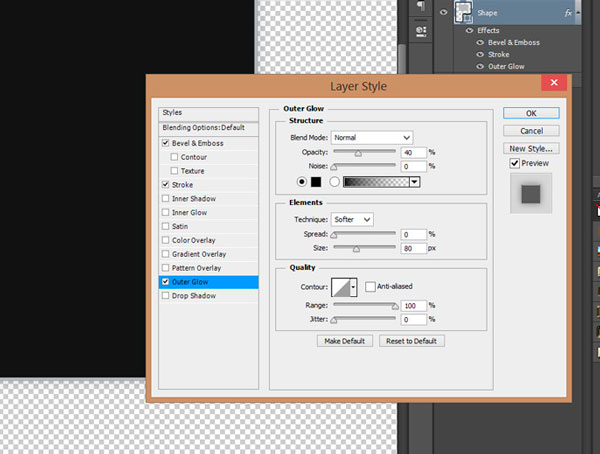Enable the Inner Shadow checkbox
This screenshot has width=600, height=454.
pyautogui.click(x=165, y=198)
